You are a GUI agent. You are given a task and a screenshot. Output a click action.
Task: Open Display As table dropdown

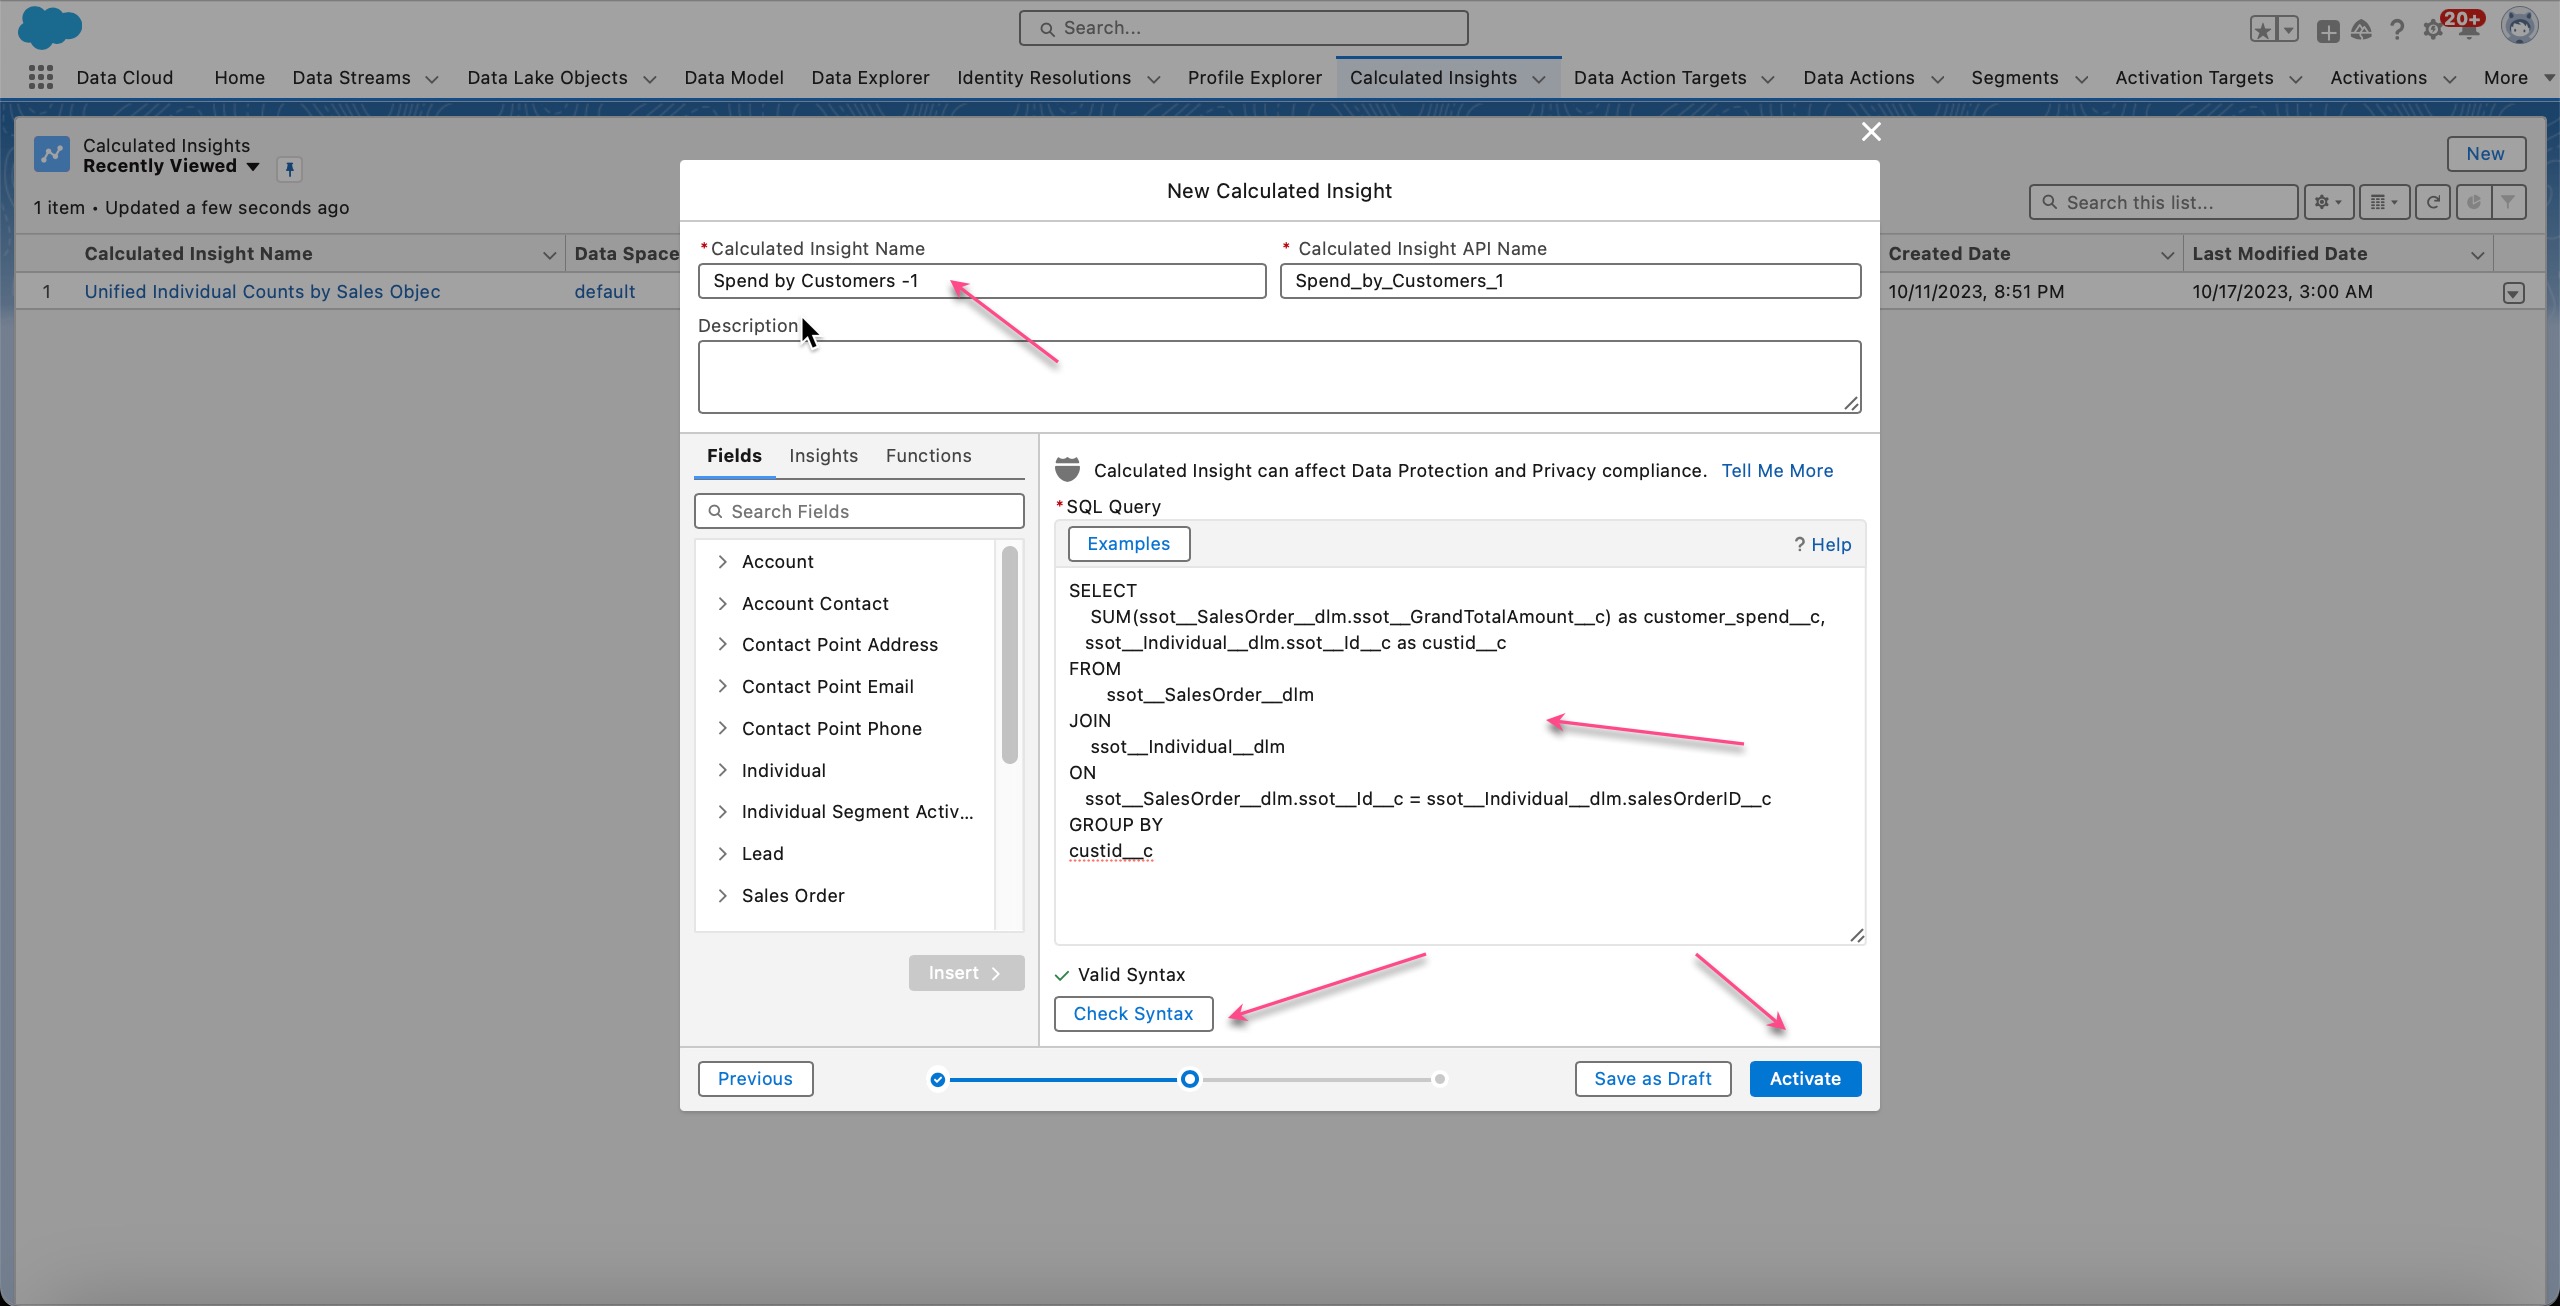[2384, 202]
